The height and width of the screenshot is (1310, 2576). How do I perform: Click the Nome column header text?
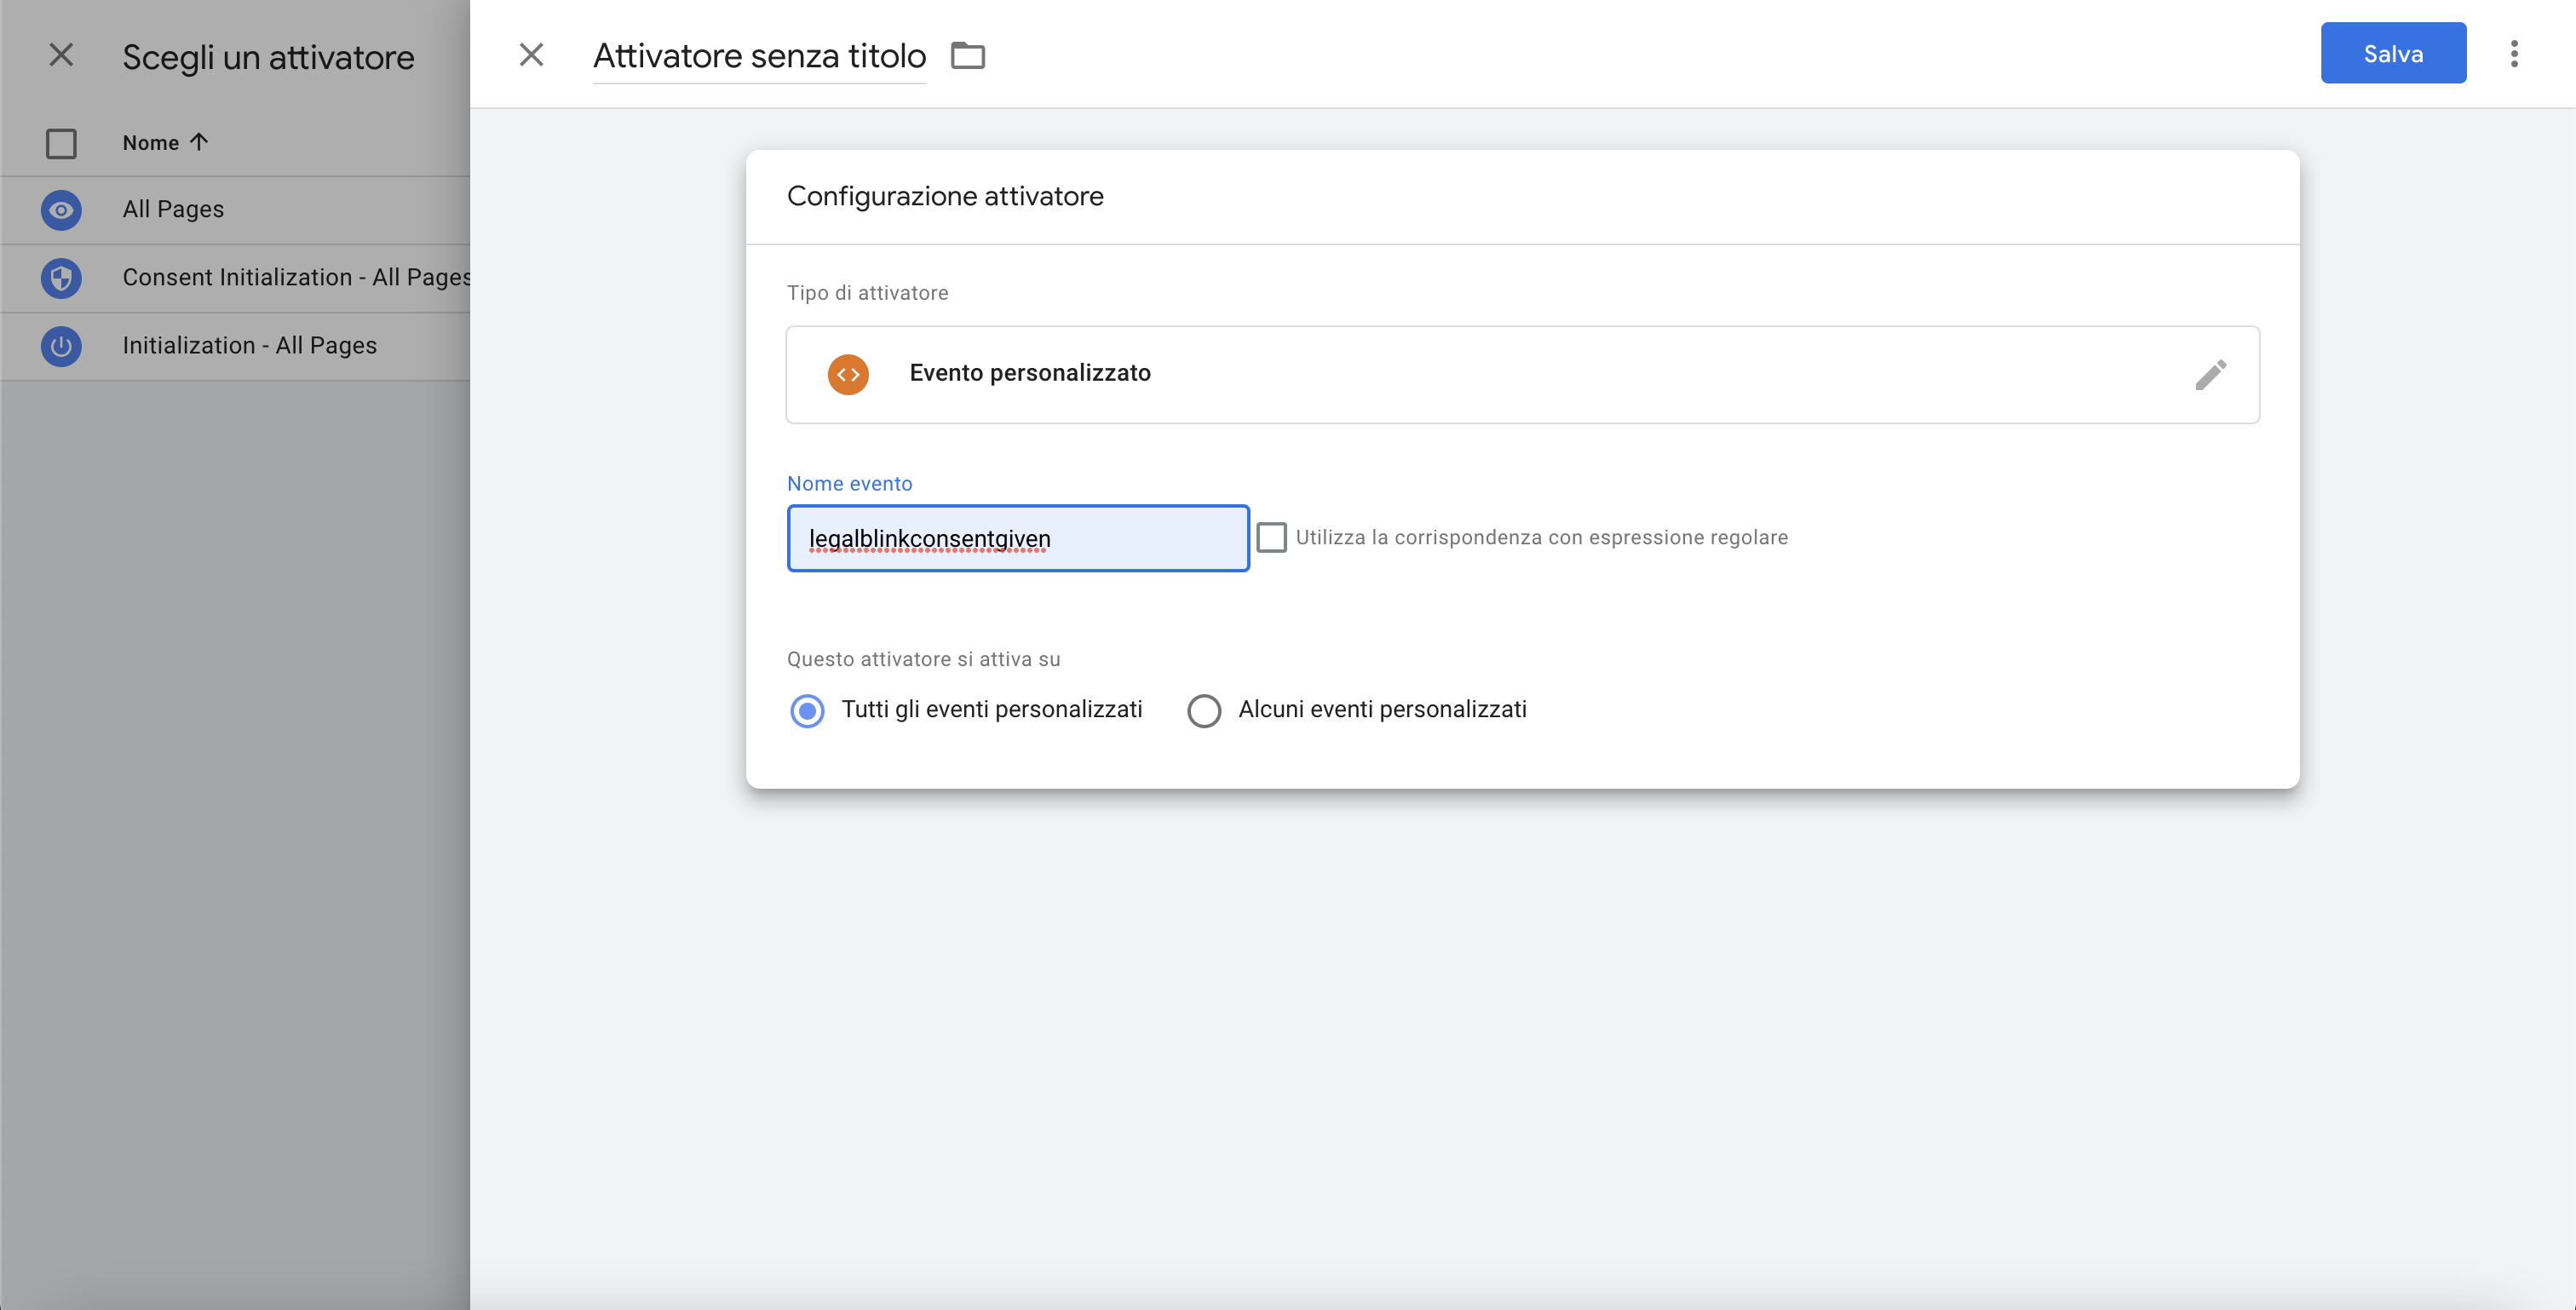(150, 143)
